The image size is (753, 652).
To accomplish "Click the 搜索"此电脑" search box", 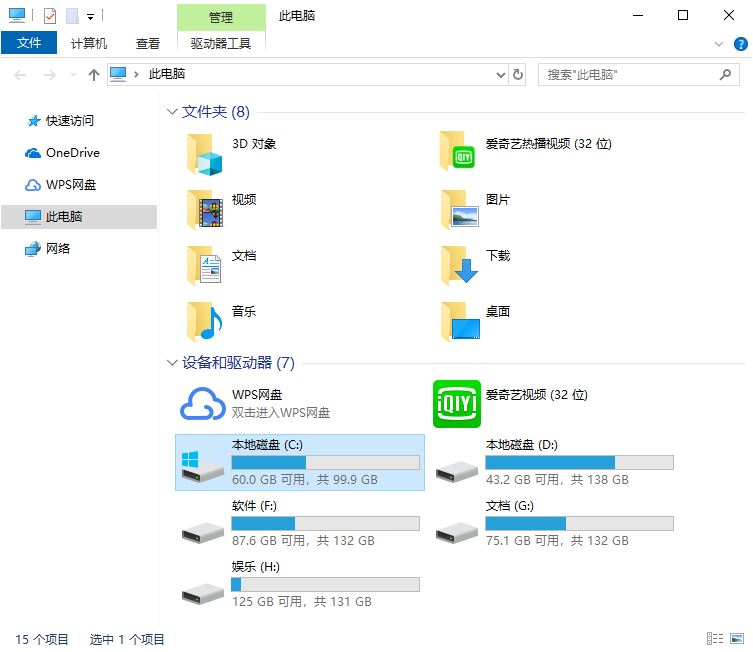I will 628,75.
